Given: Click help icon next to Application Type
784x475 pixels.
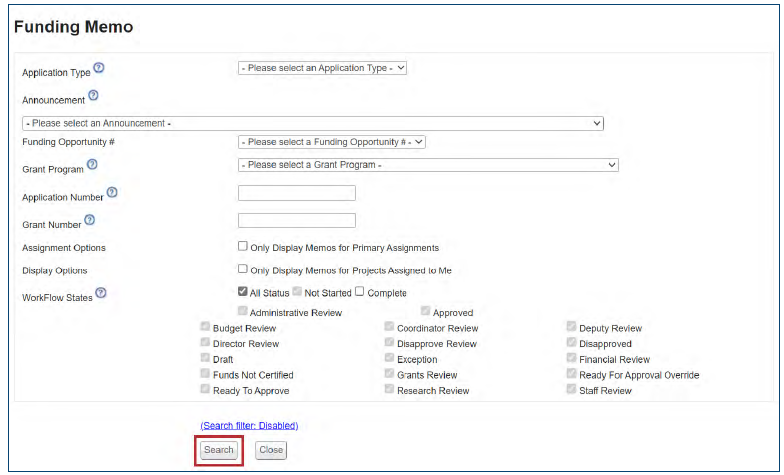Looking at the screenshot, I should tap(99, 69).
